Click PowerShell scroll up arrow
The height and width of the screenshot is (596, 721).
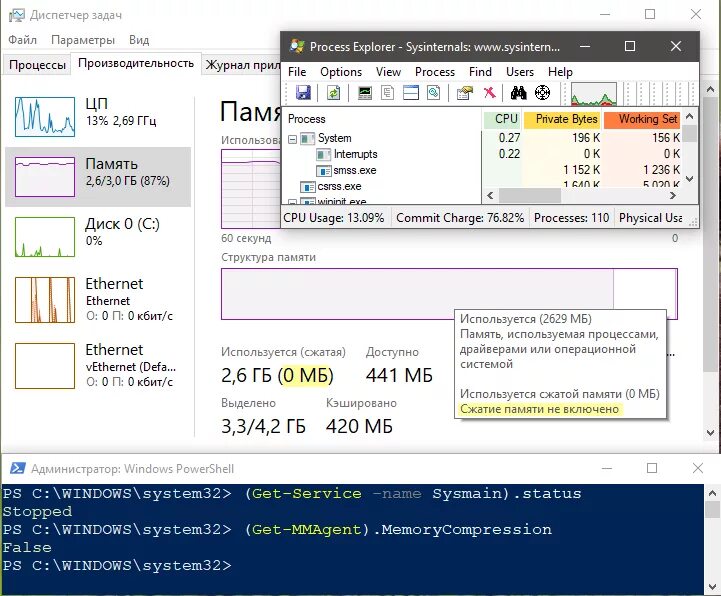[712, 493]
